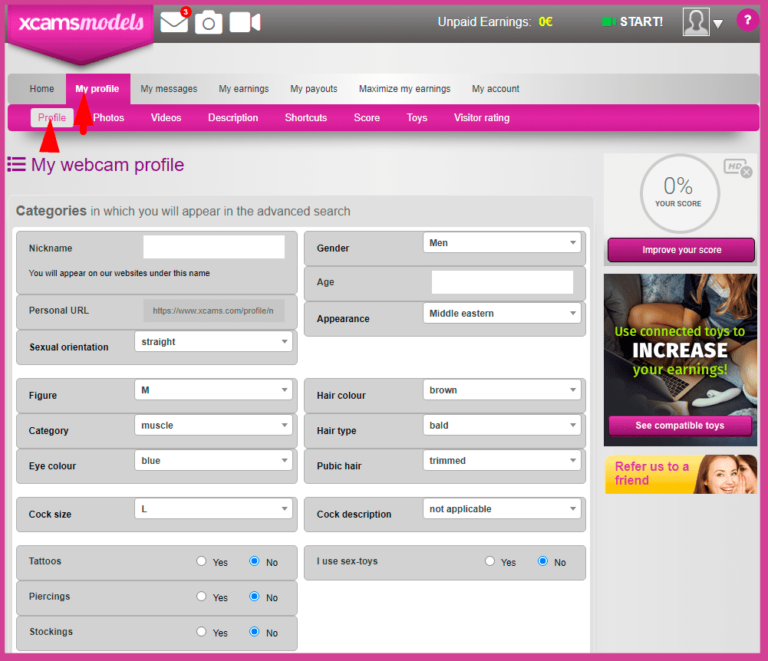Click Improve your score button
Viewport: 768px width, 661px height.
click(x=681, y=250)
